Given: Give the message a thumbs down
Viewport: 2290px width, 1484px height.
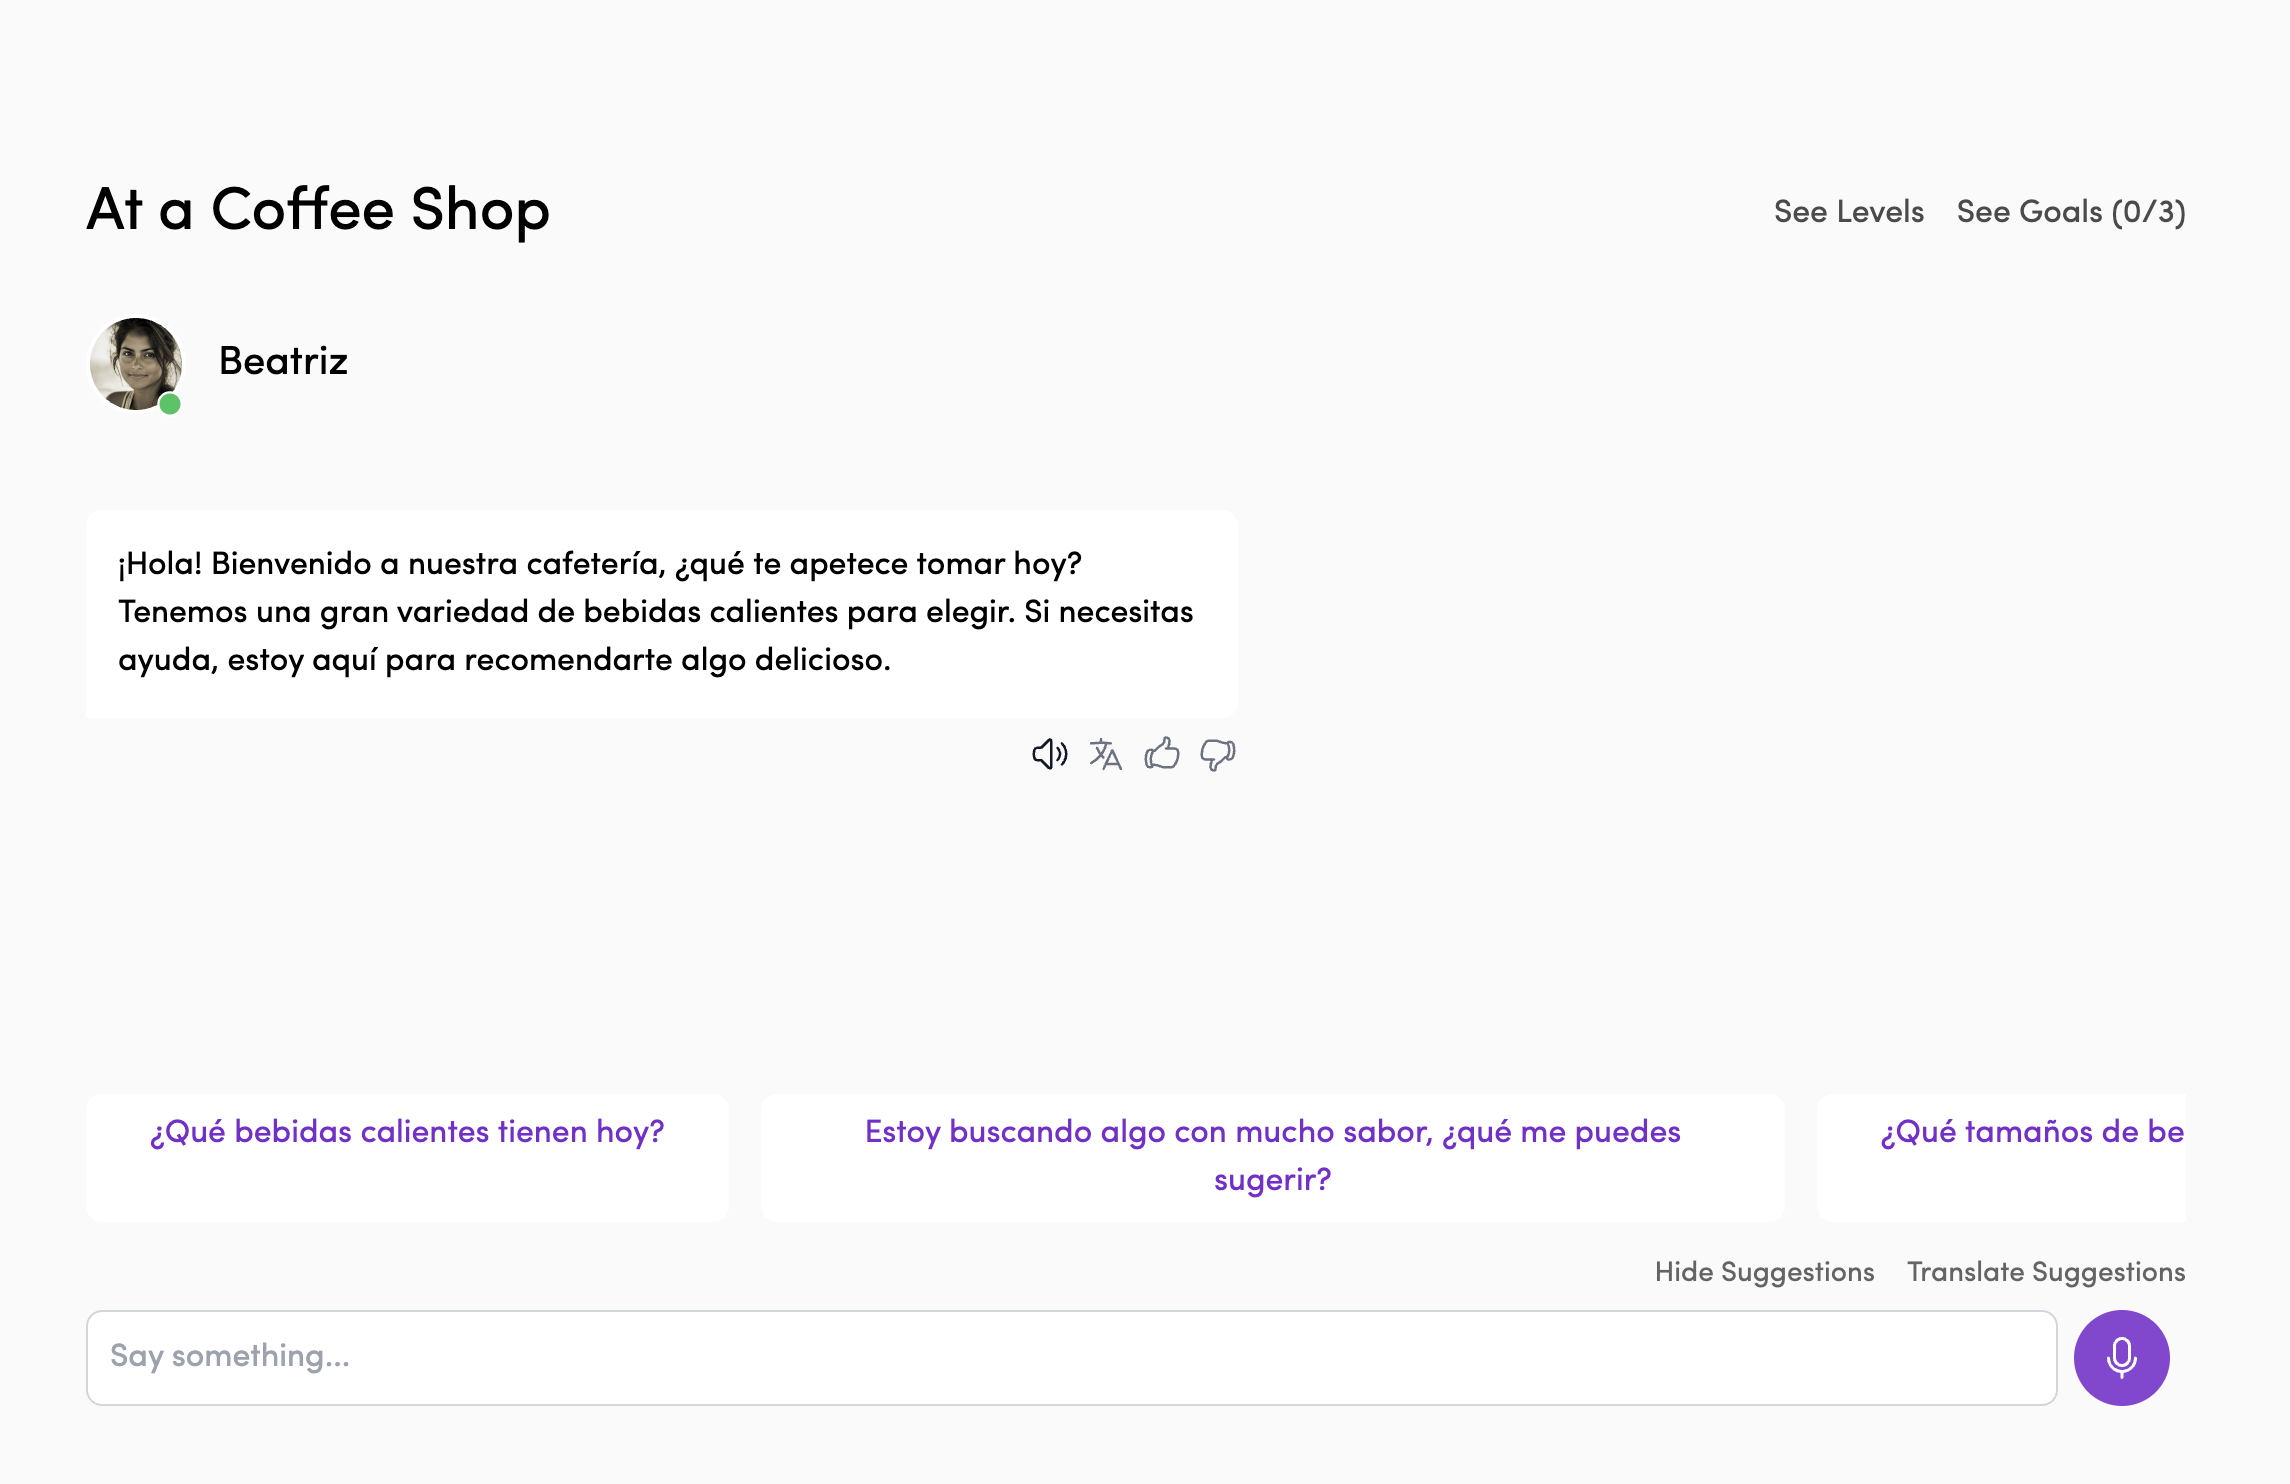Looking at the screenshot, I should 1217,754.
